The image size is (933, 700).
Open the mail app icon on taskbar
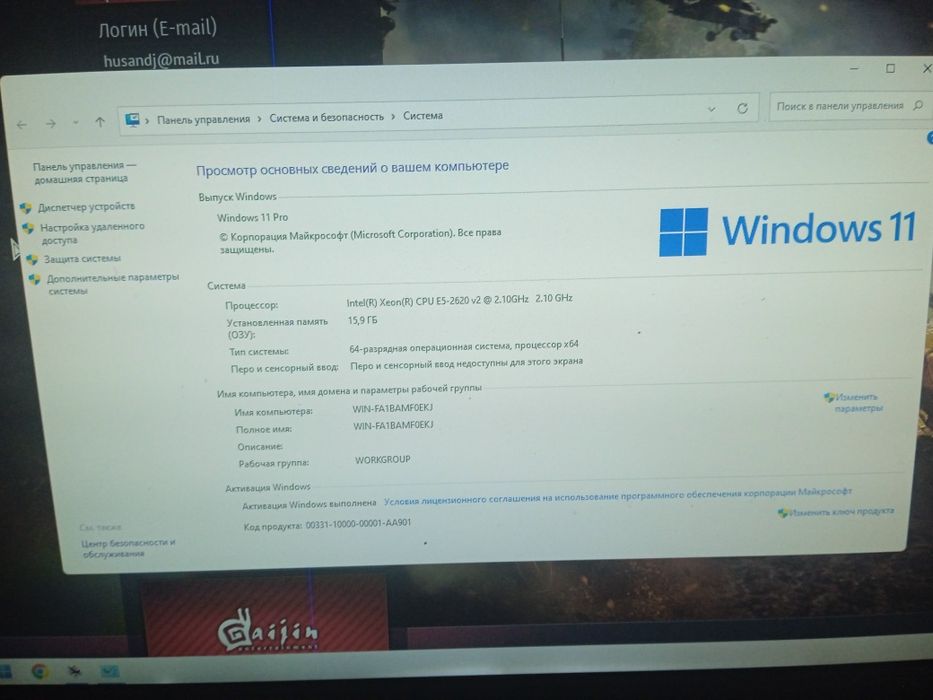coord(109,671)
